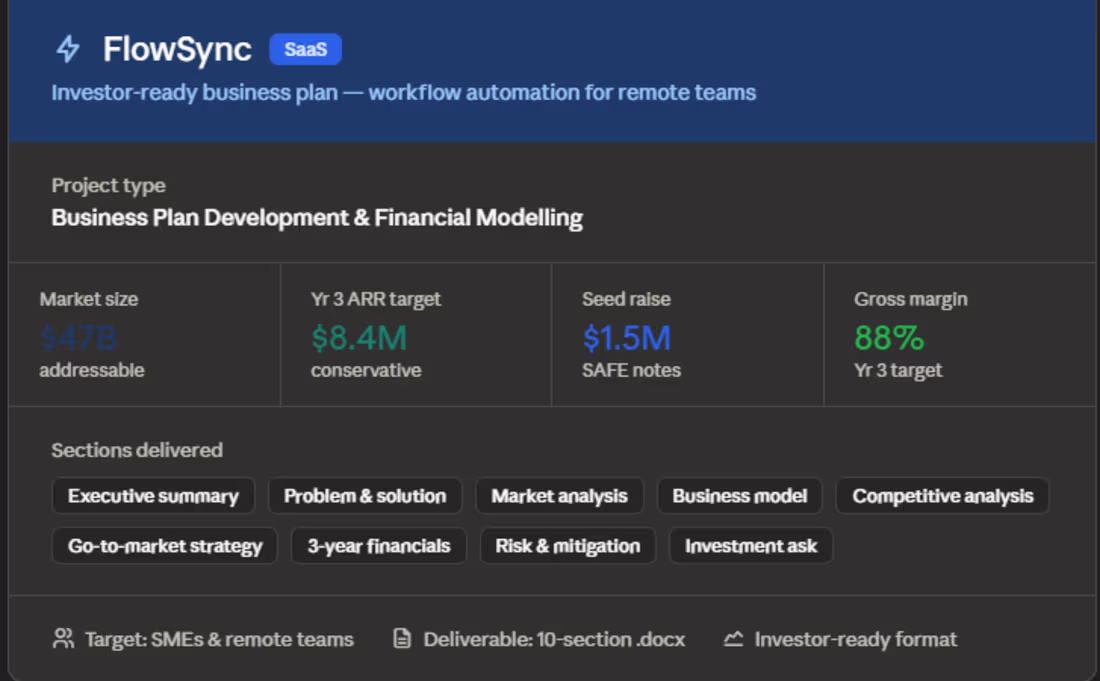Click the Deliverable: 10-section .docx text
The width and height of the screenshot is (1100, 681).
(554, 639)
